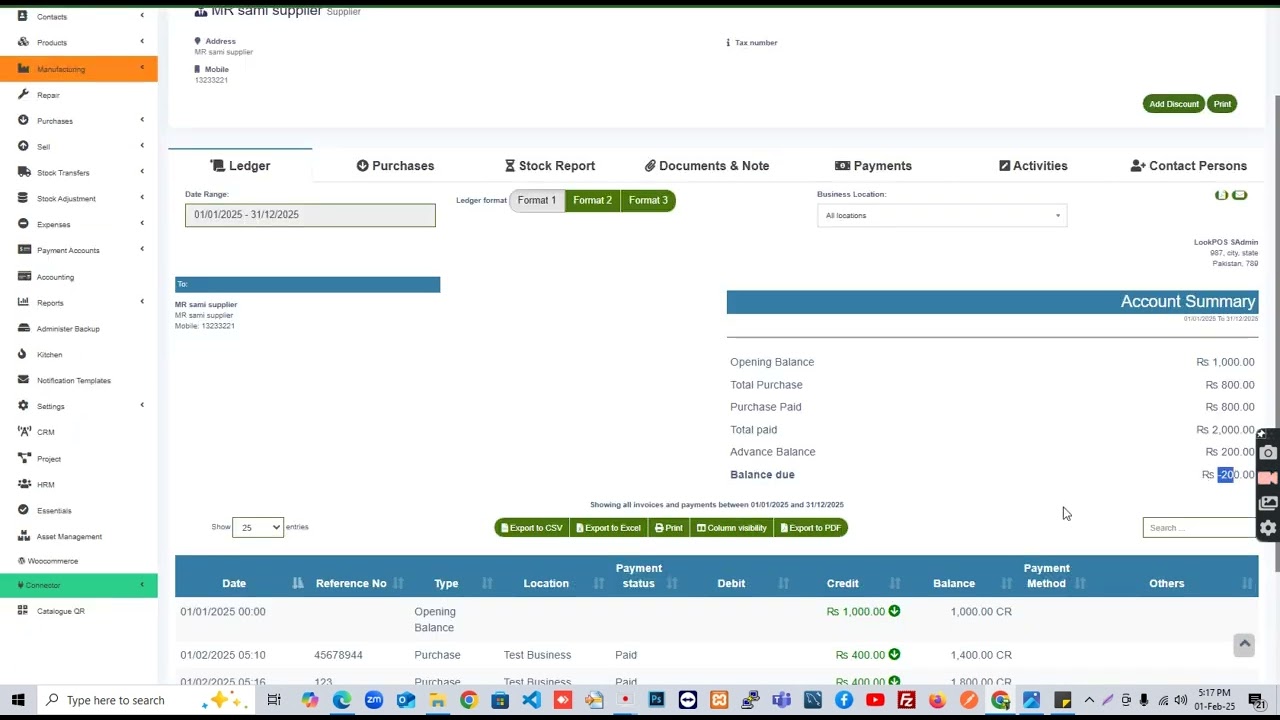Expand the Reports sidebar menu
The height and width of the screenshot is (720, 1280).
pyautogui.click(x=78, y=302)
